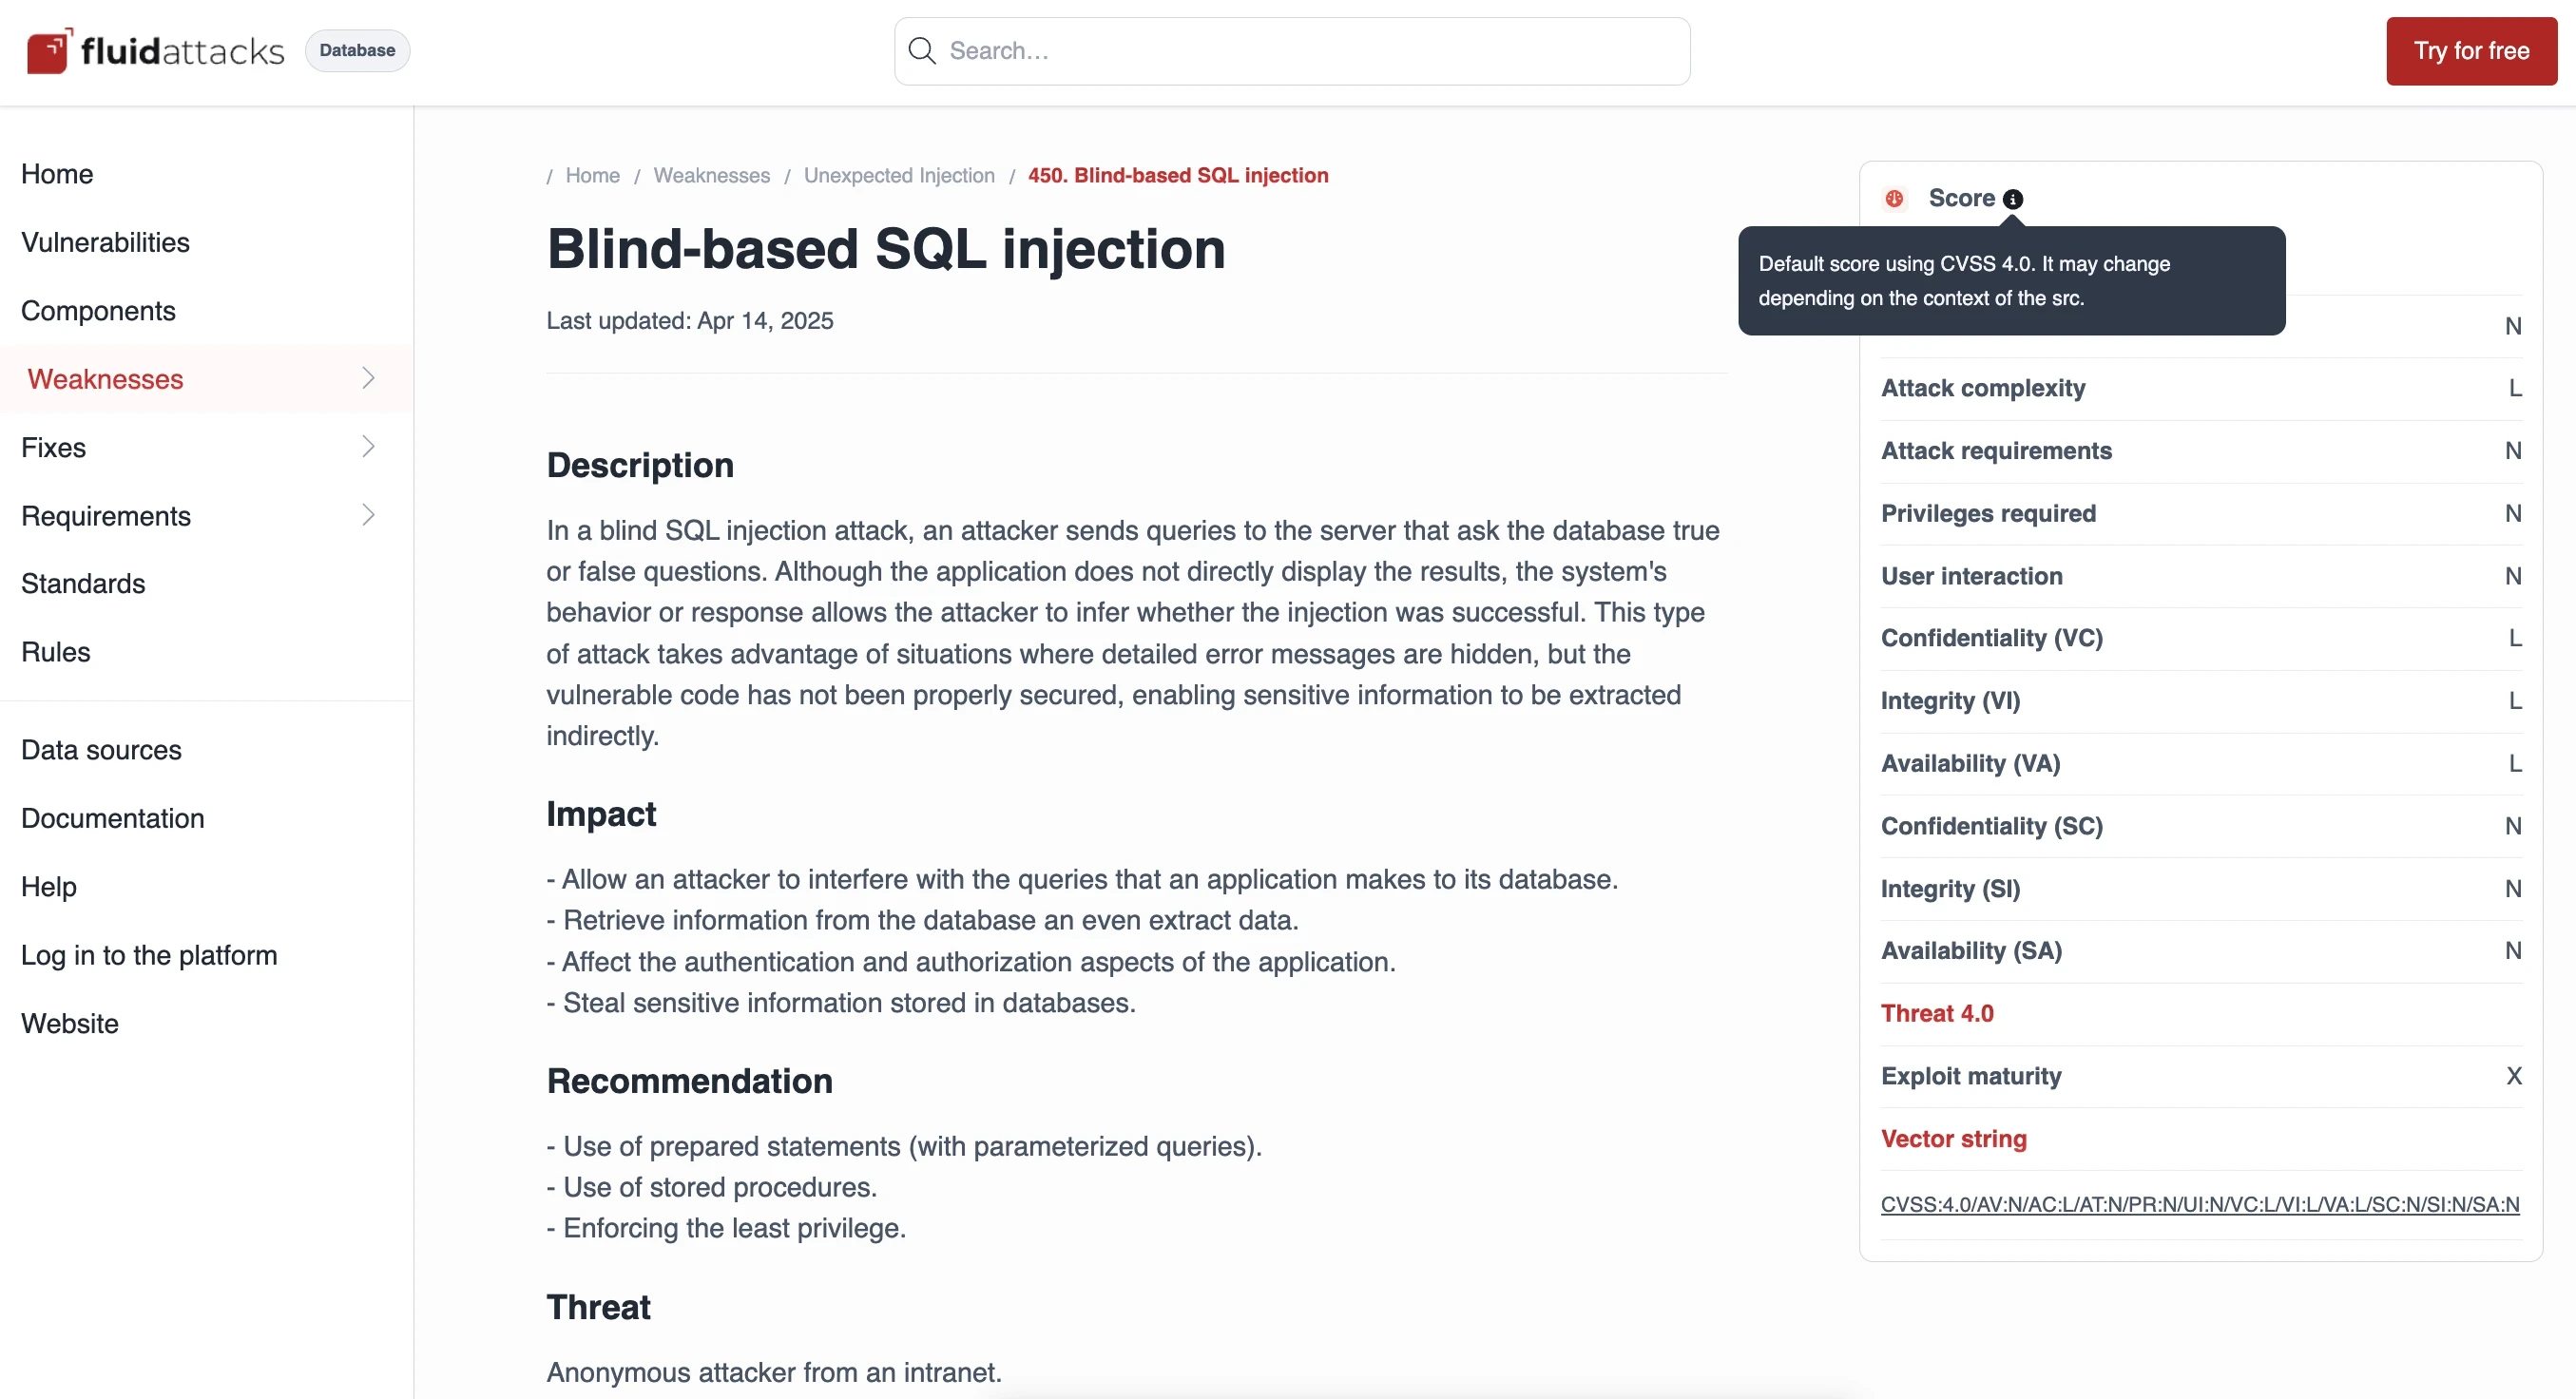This screenshot has width=2576, height=1399.
Task: Click the Availability (SA) row label
Action: [x=1971, y=951]
